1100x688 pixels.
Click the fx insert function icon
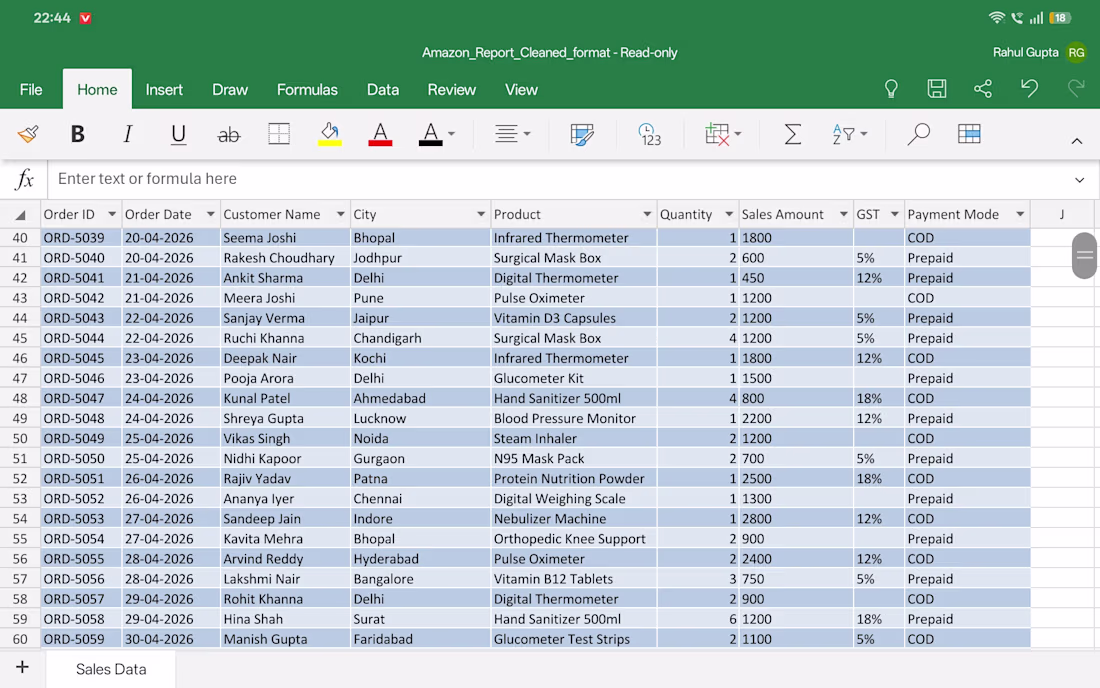tap(24, 179)
